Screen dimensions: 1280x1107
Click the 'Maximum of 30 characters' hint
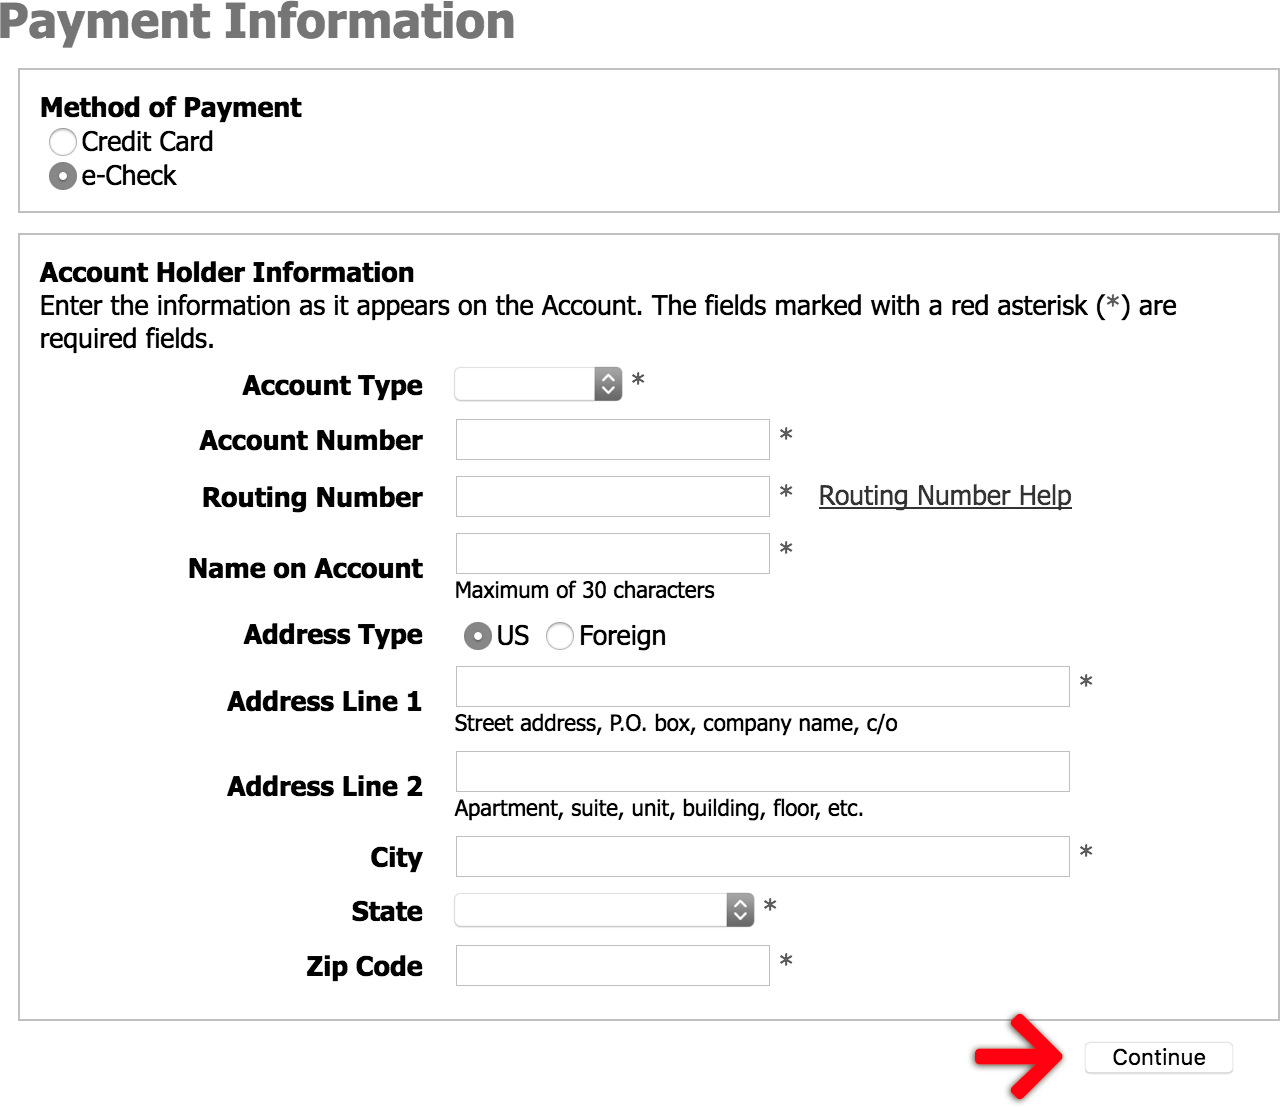coord(585,591)
